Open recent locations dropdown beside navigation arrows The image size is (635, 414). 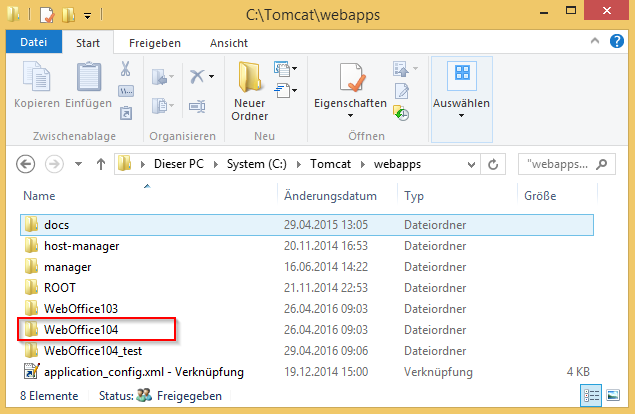[79, 164]
